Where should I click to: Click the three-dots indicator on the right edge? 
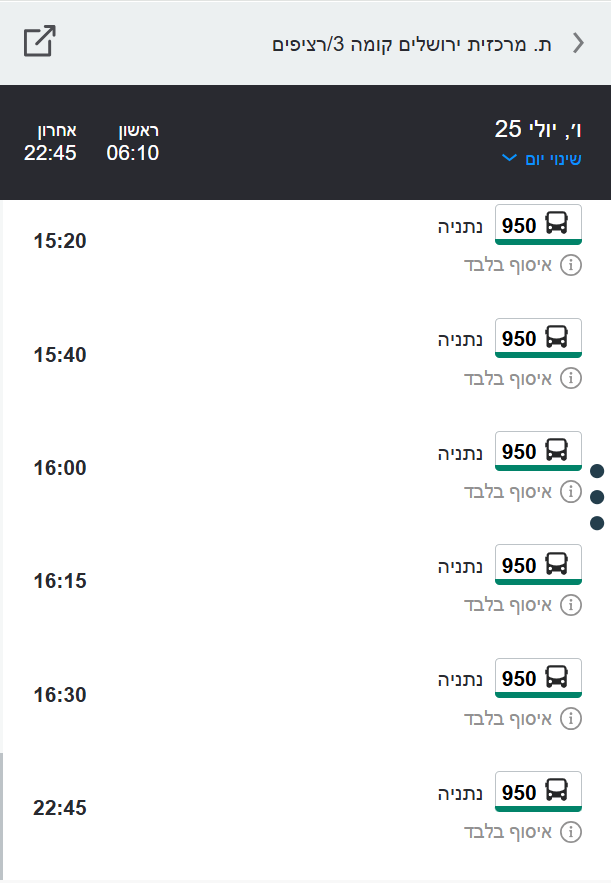[598, 496]
